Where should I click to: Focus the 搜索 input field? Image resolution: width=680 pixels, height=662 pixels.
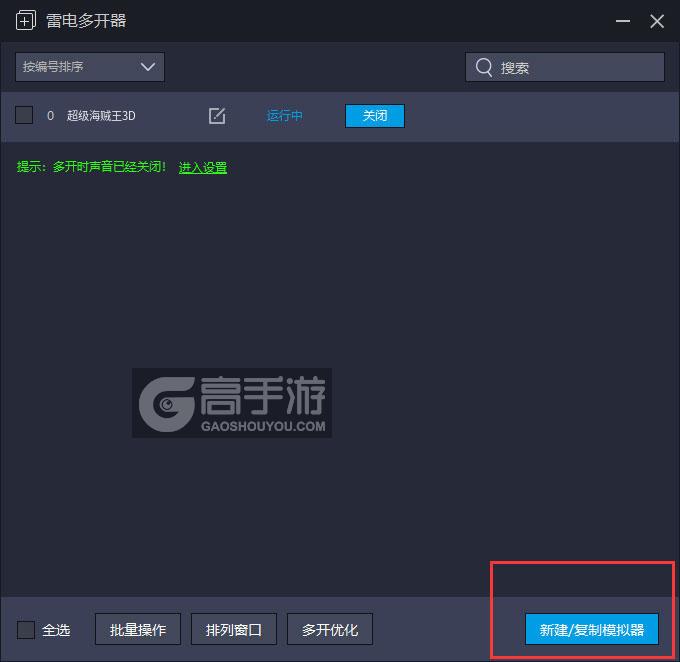[565, 67]
